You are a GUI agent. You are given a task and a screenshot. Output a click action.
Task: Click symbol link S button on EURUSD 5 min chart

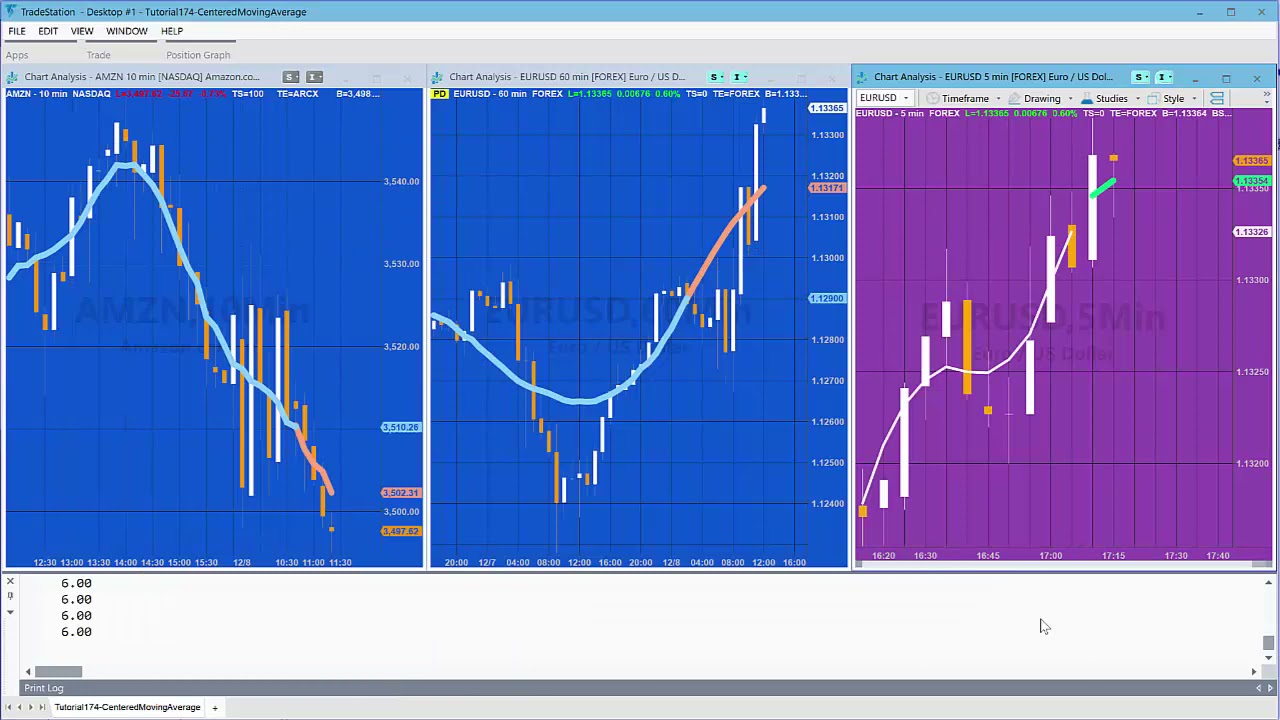point(1140,77)
